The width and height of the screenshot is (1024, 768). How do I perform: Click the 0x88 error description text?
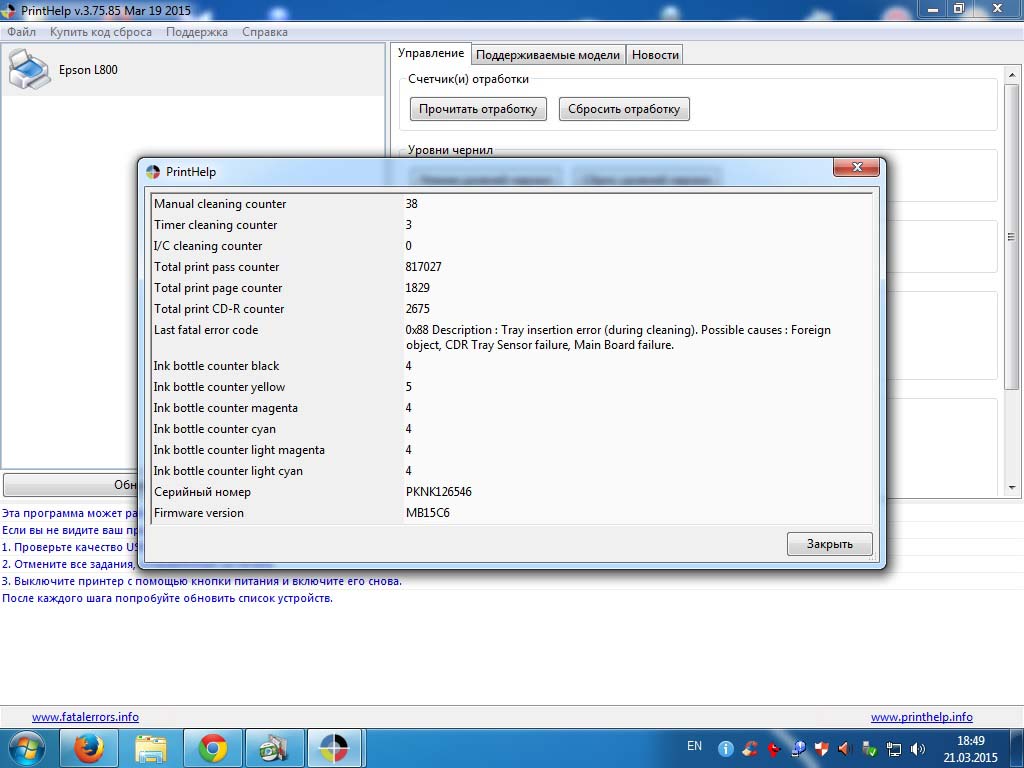pos(618,337)
